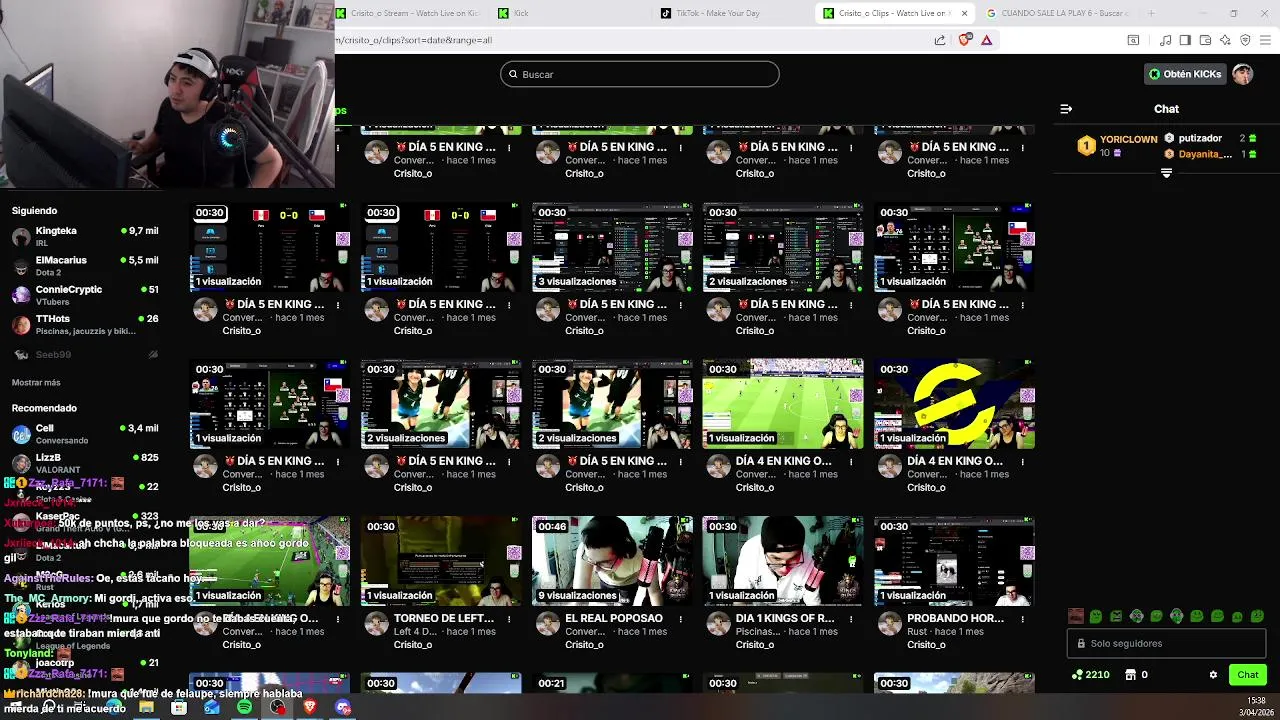Open ElMacarius channel in sidebar

pos(85,266)
